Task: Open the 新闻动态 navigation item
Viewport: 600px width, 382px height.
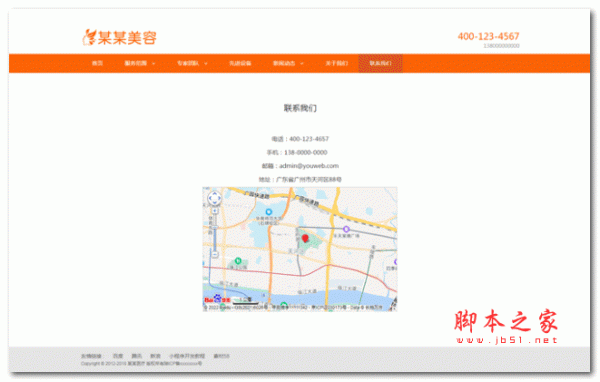Action: (284, 63)
